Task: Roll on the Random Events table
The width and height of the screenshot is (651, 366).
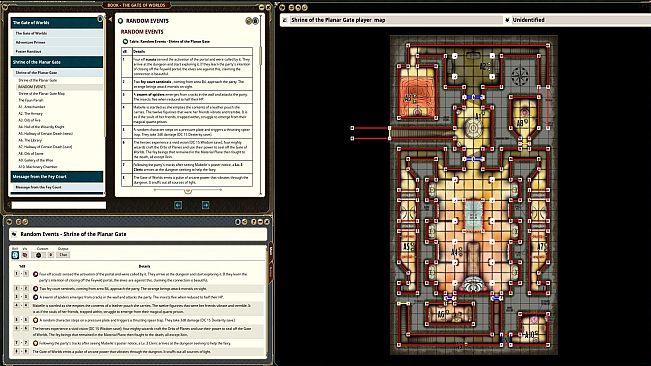Action: click(x=15, y=255)
